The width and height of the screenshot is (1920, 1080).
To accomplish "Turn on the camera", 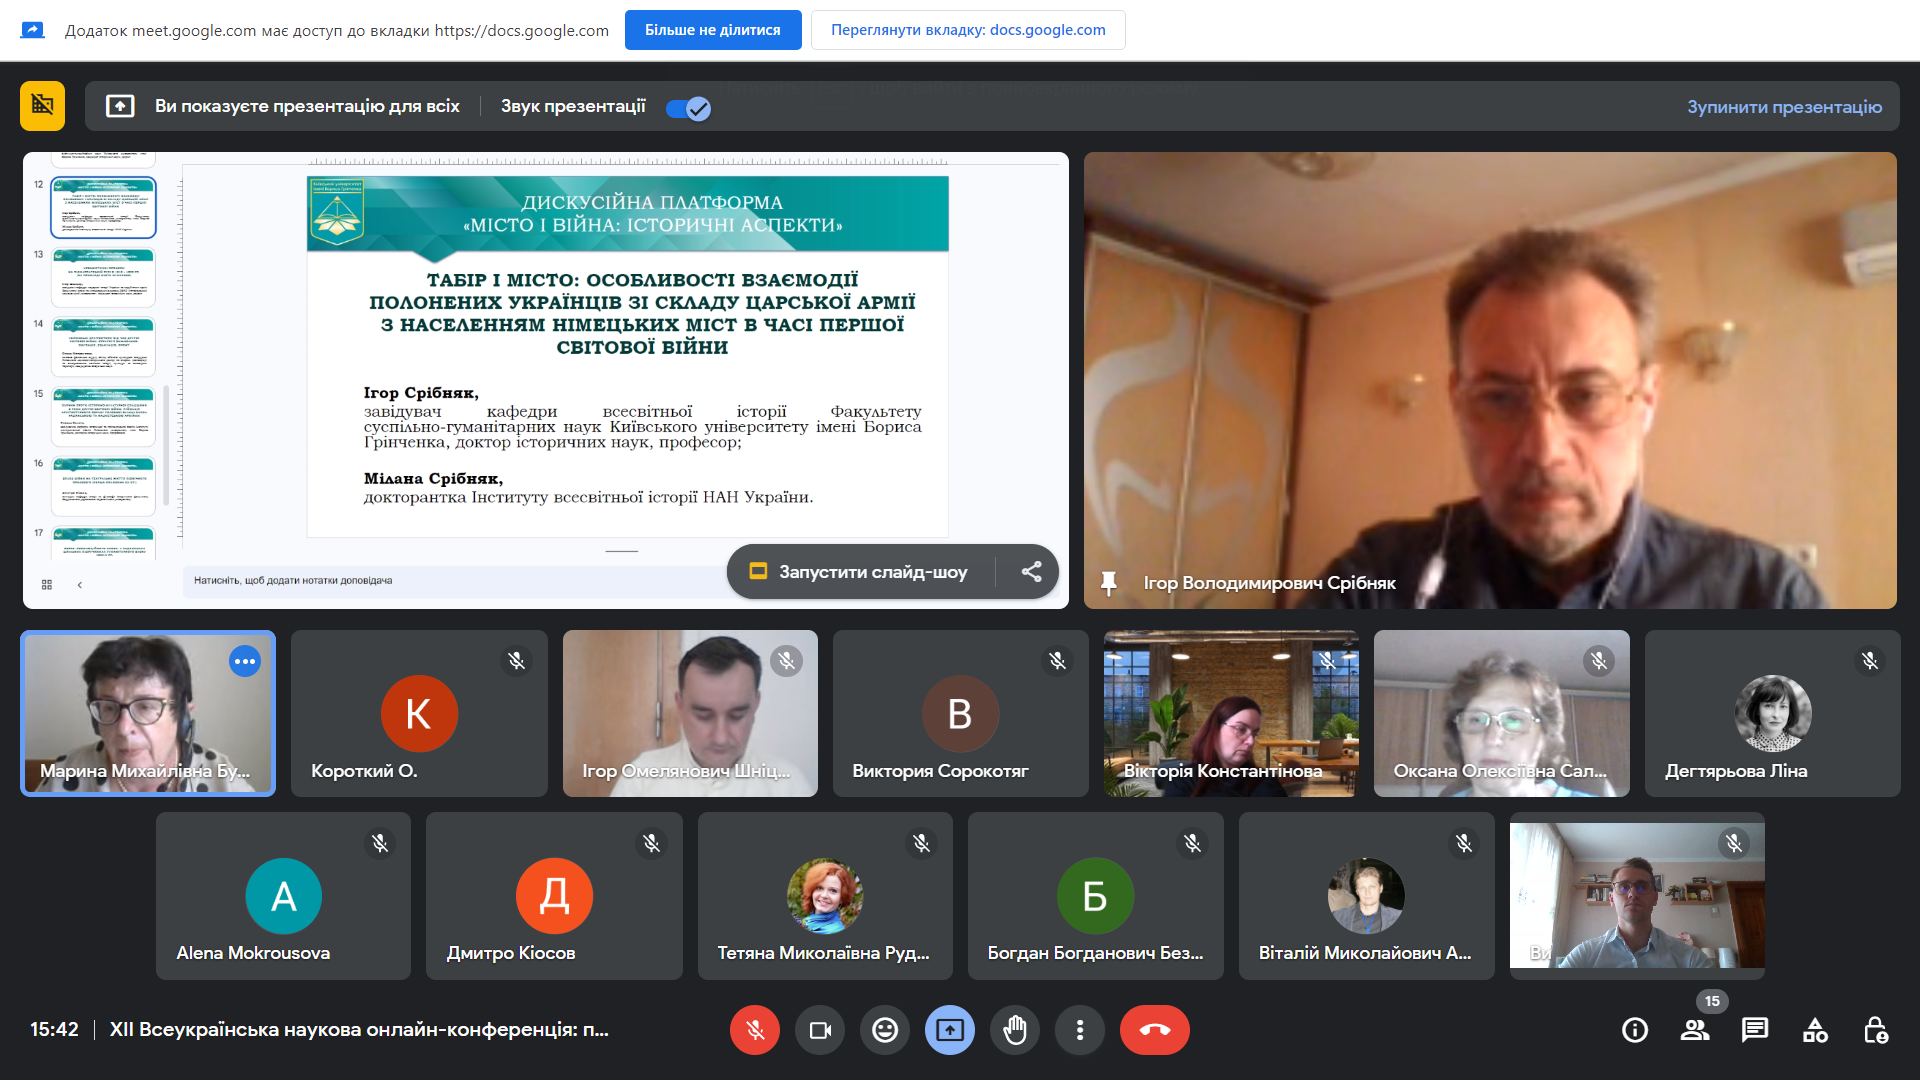I will coord(820,1030).
